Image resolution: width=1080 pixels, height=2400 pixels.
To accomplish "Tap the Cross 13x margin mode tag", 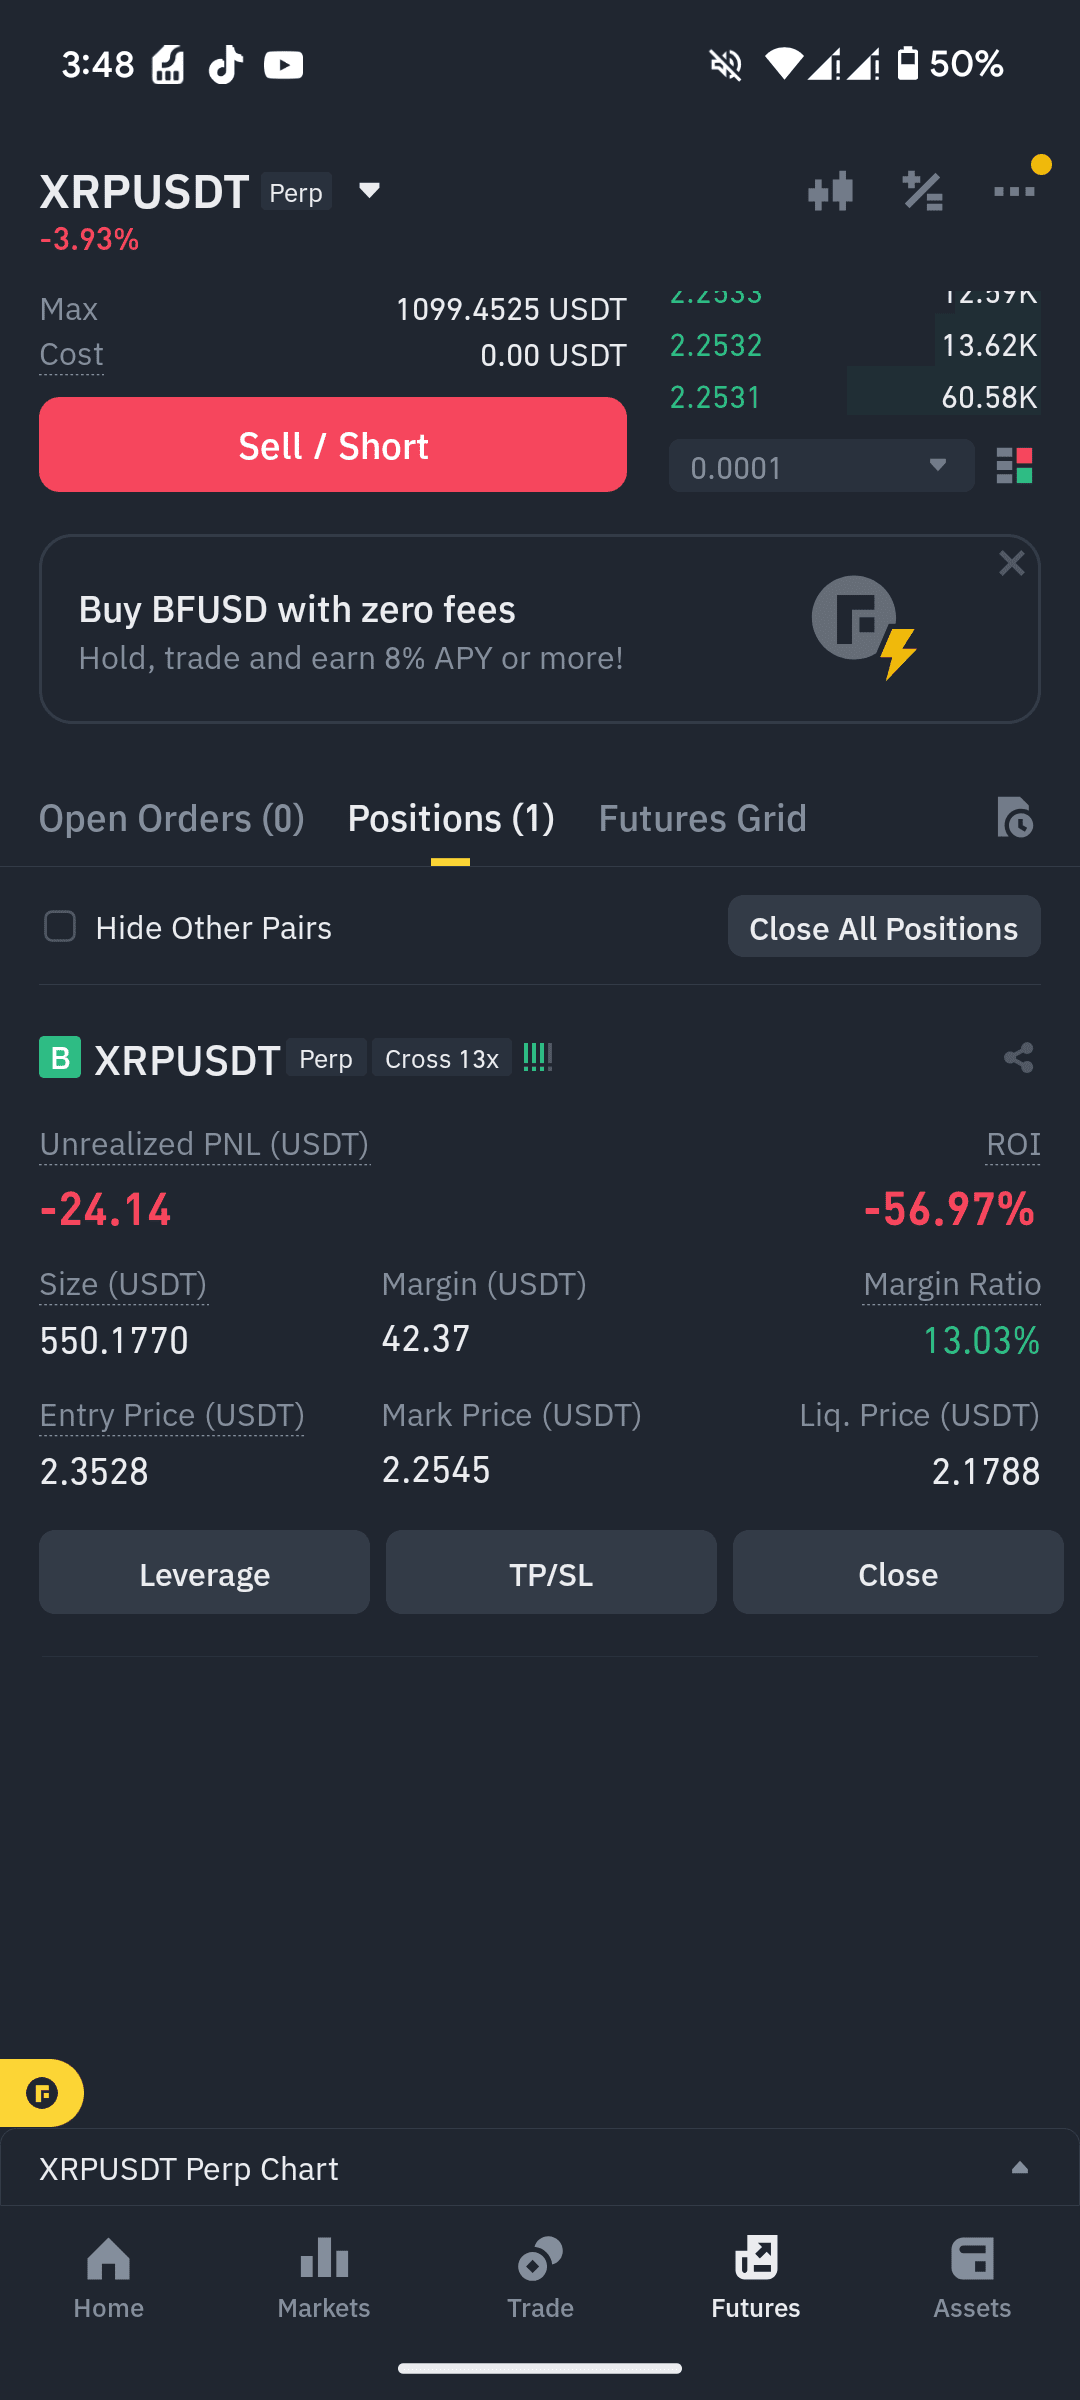I will click(x=442, y=1058).
